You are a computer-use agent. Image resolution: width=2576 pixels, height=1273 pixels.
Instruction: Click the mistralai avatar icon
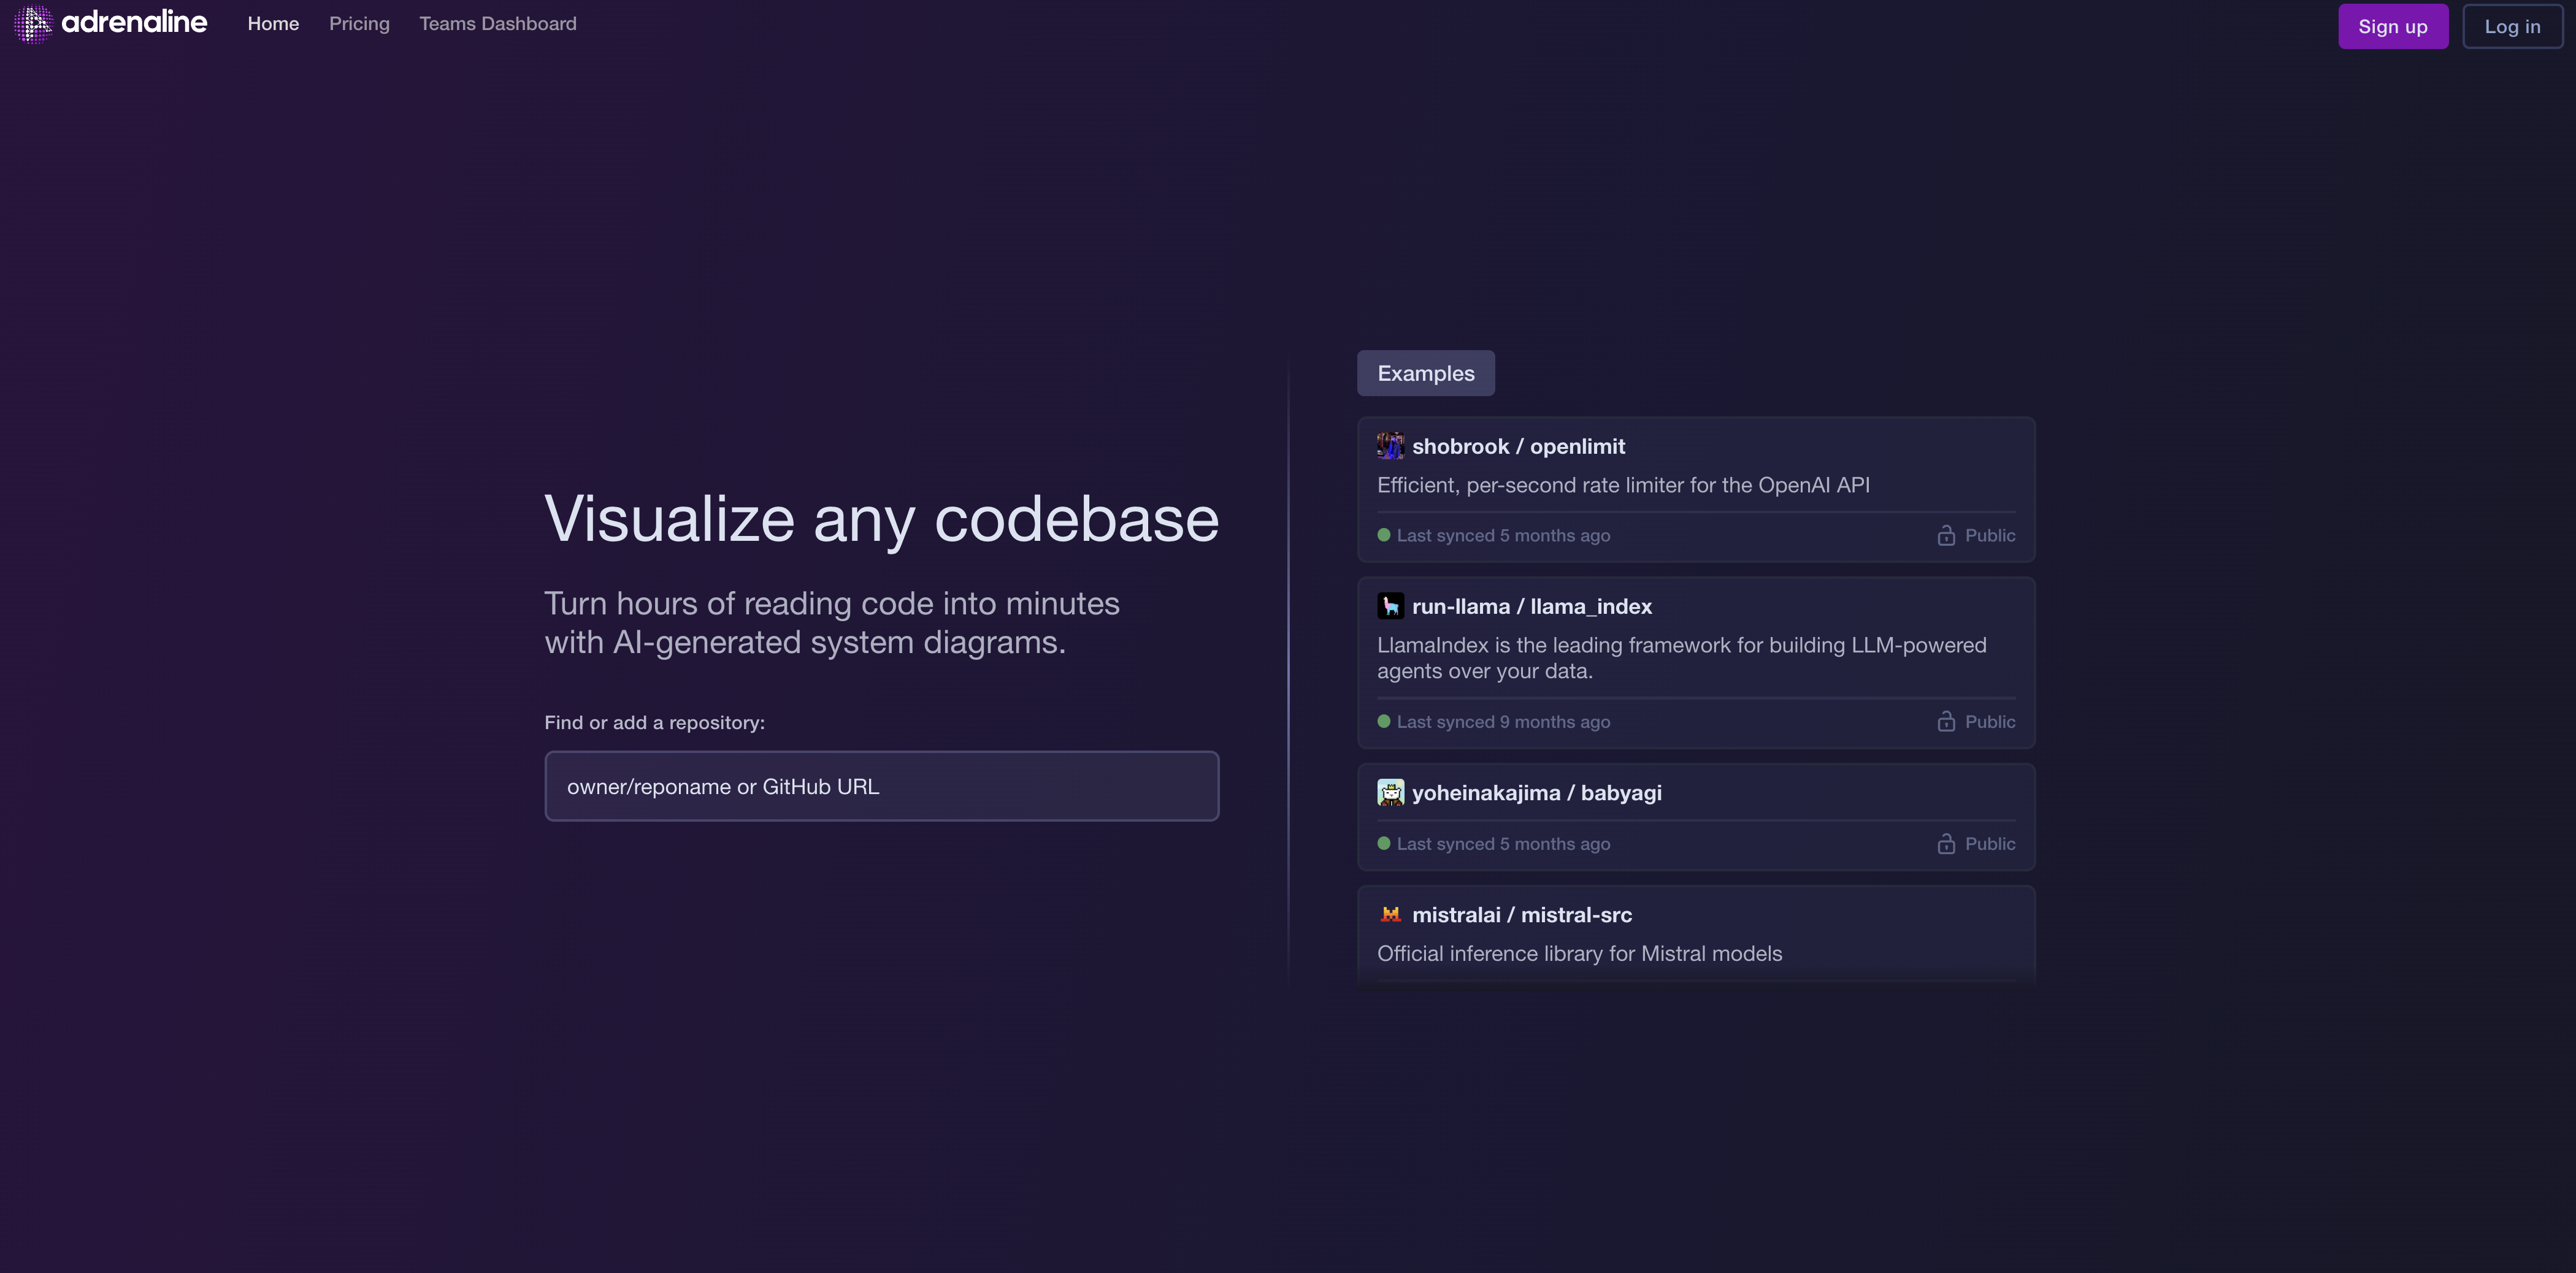tap(1390, 914)
